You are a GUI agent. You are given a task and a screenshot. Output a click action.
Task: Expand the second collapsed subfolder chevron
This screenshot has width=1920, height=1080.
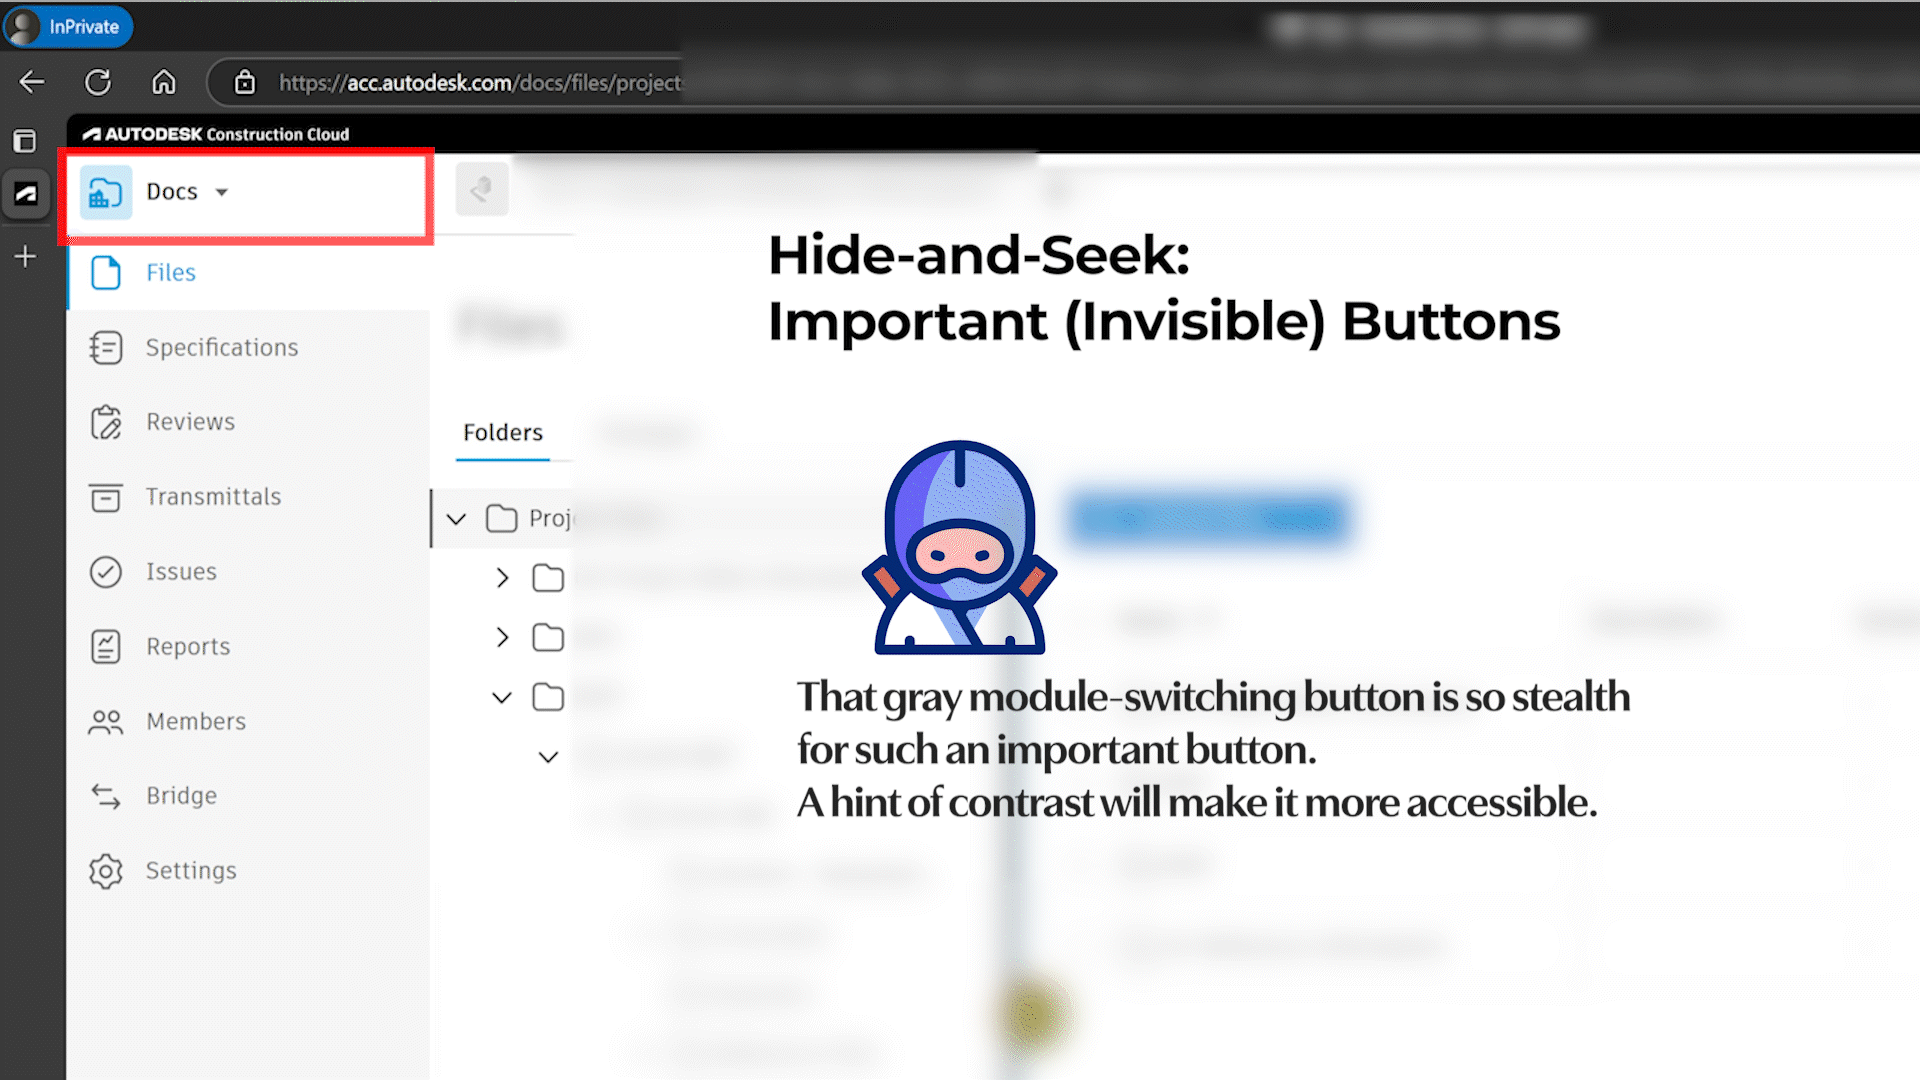pos(502,638)
